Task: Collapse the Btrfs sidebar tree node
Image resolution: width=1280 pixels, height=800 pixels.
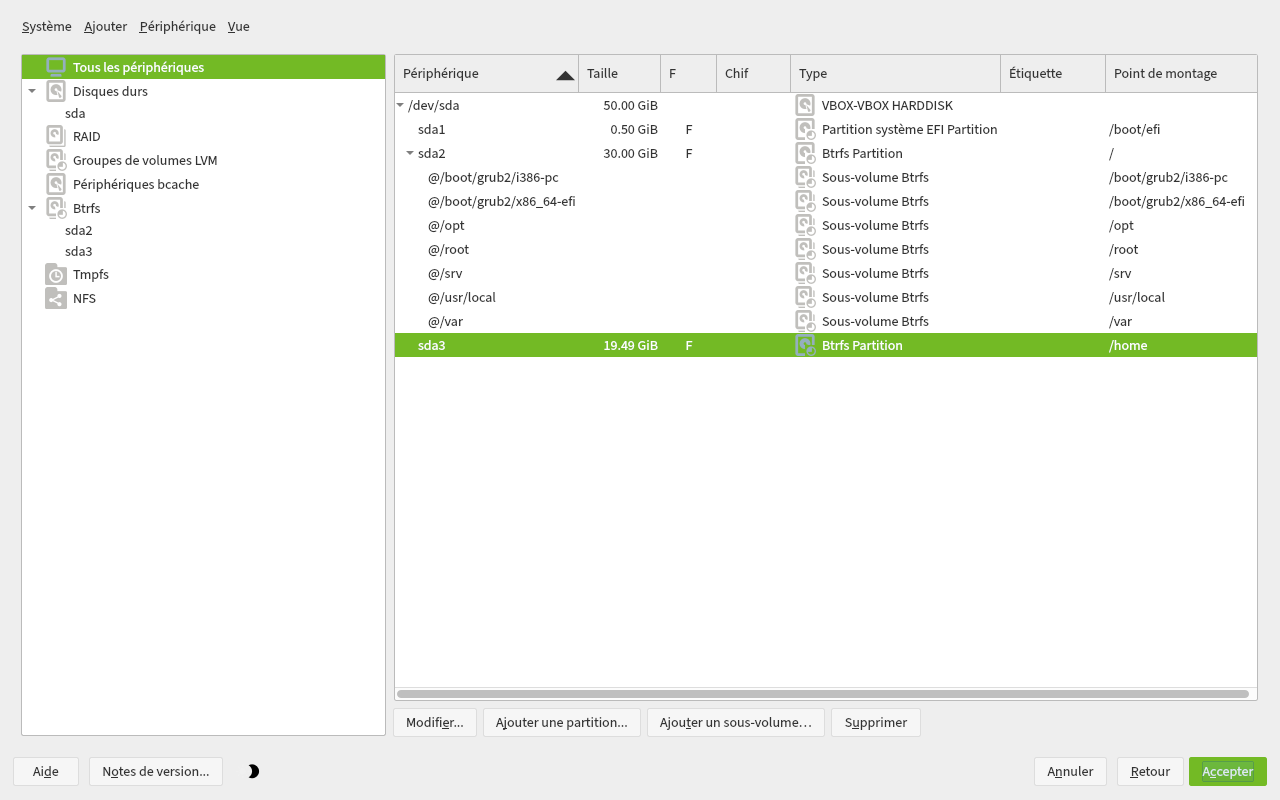Action: coord(32,208)
